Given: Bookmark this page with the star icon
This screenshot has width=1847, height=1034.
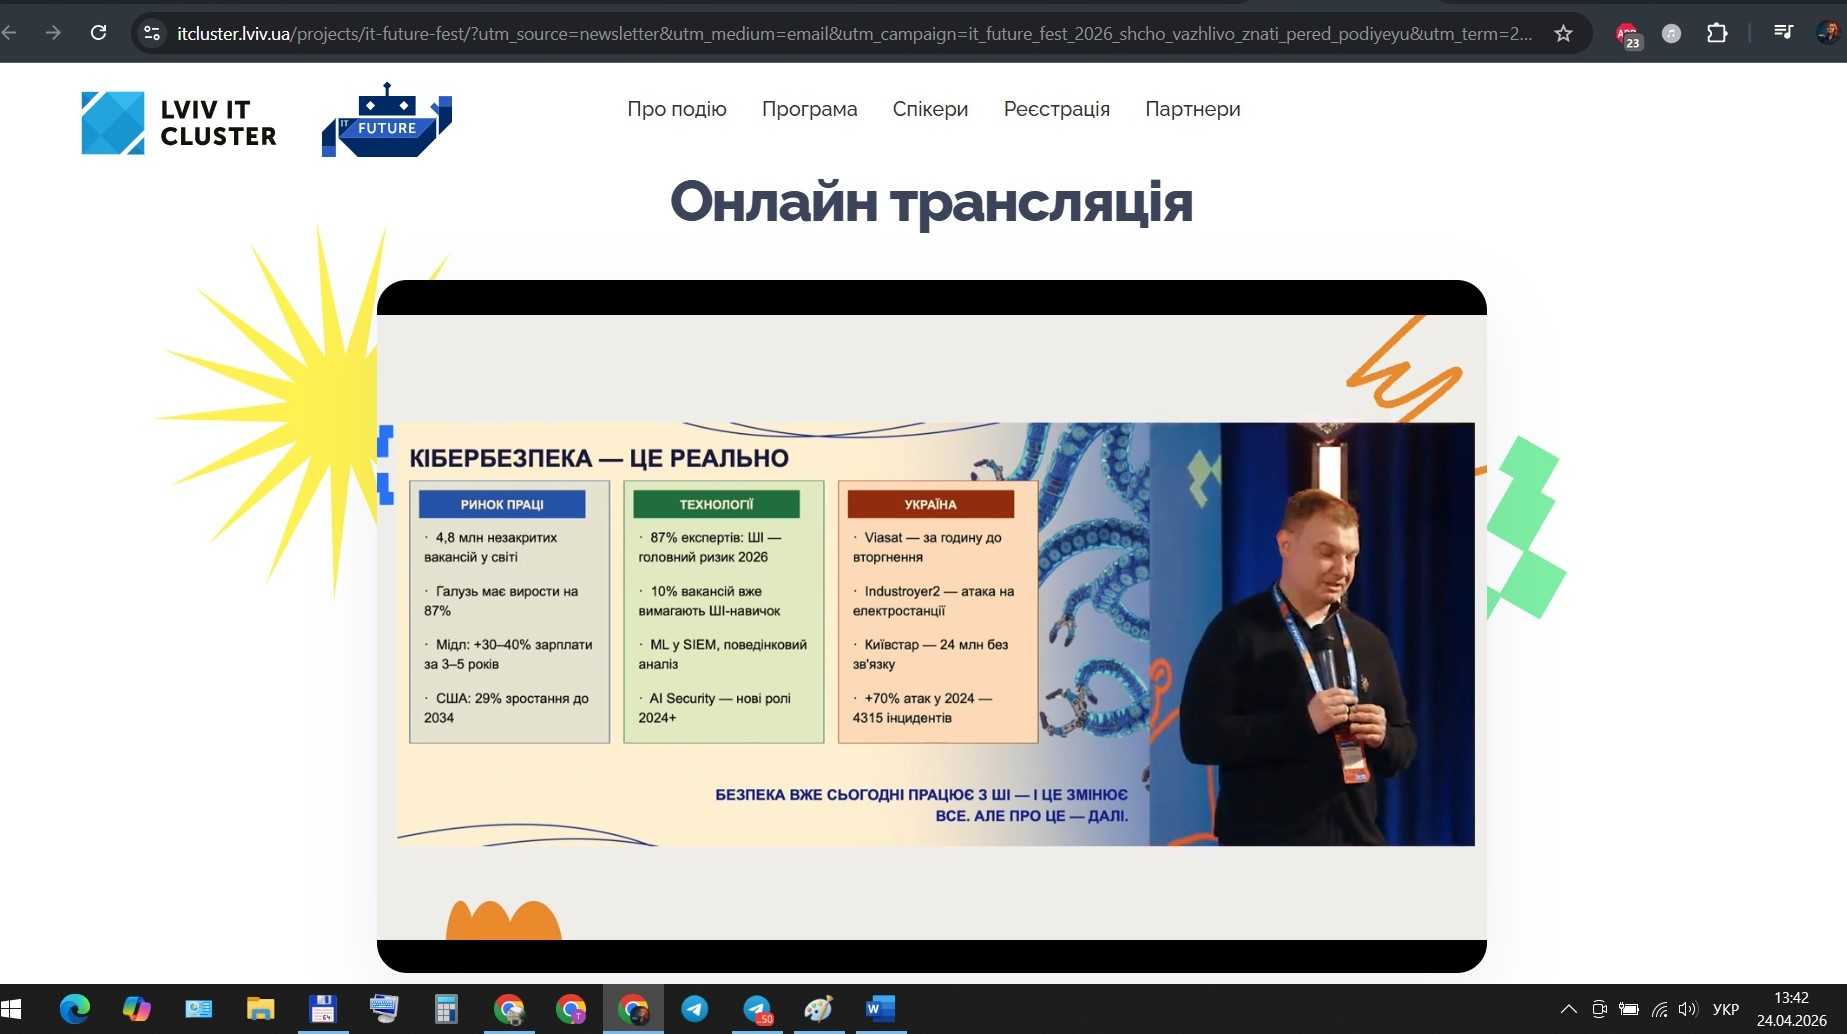Looking at the screenshot, I should 1563,34.
